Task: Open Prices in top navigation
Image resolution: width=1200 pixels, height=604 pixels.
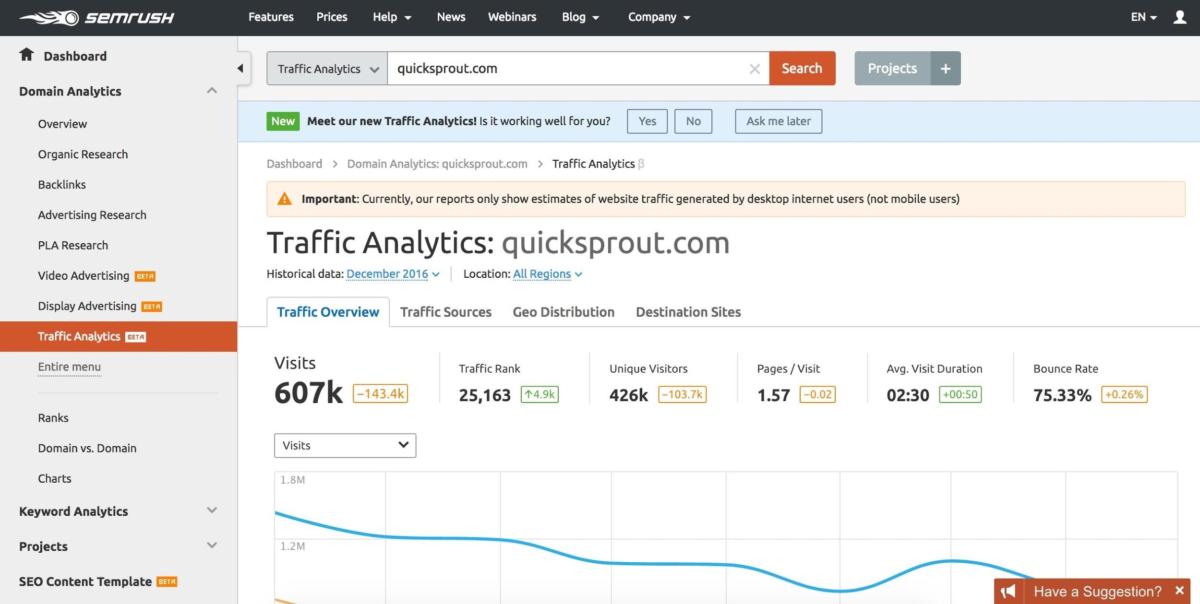Action: (332, 17)
